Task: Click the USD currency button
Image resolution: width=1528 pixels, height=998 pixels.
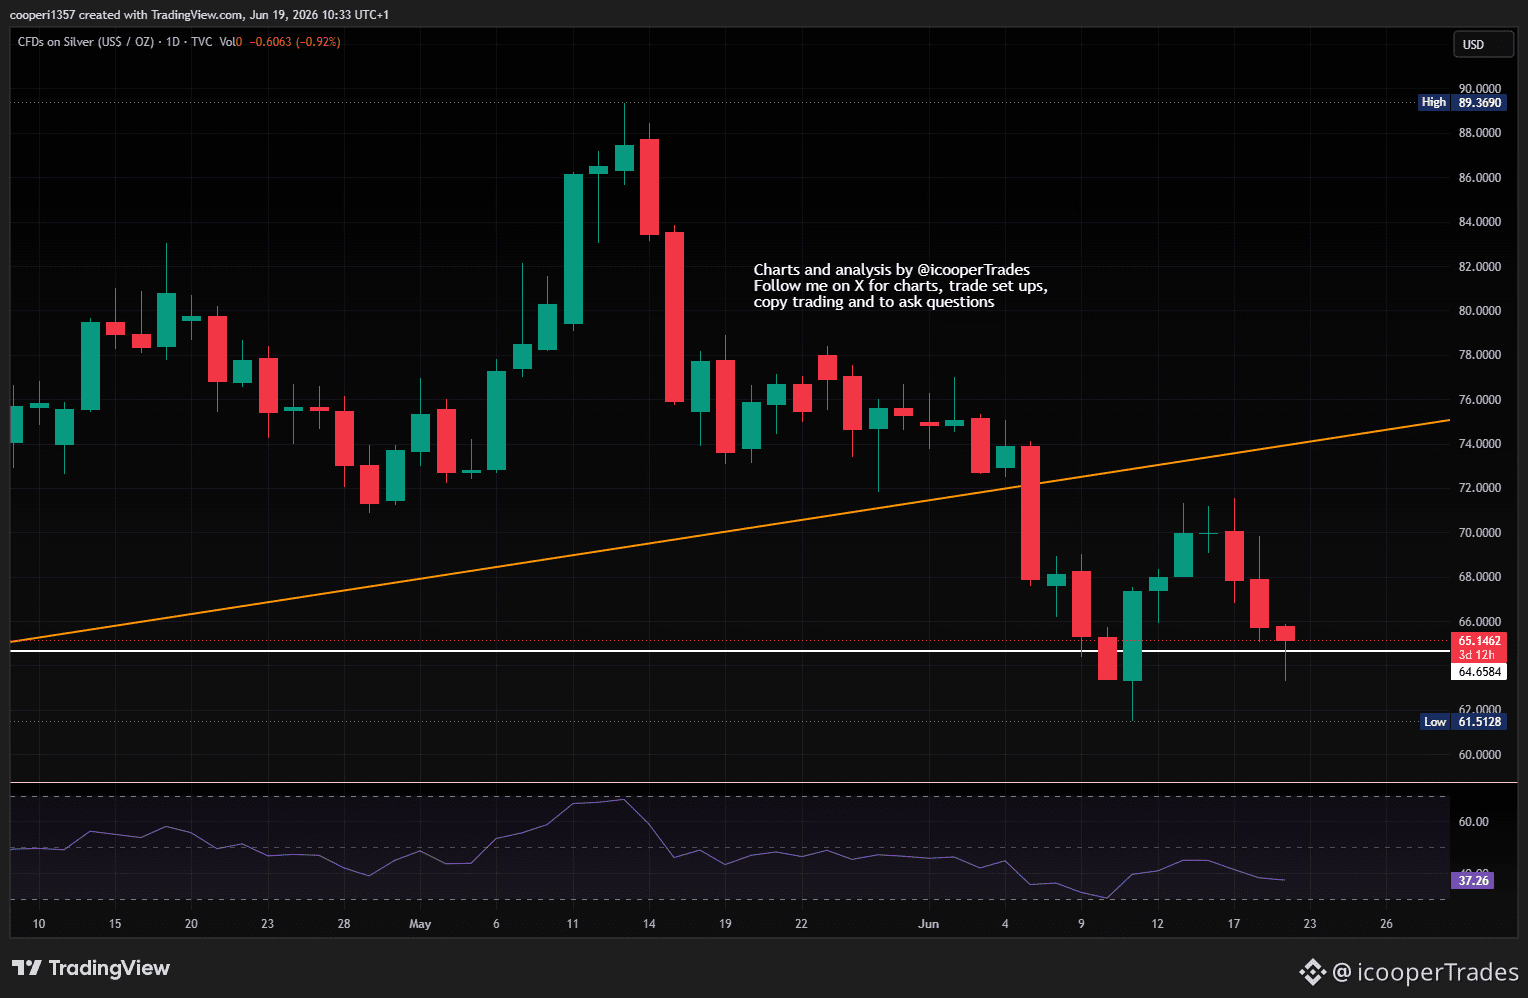Action: point(1483,45)
